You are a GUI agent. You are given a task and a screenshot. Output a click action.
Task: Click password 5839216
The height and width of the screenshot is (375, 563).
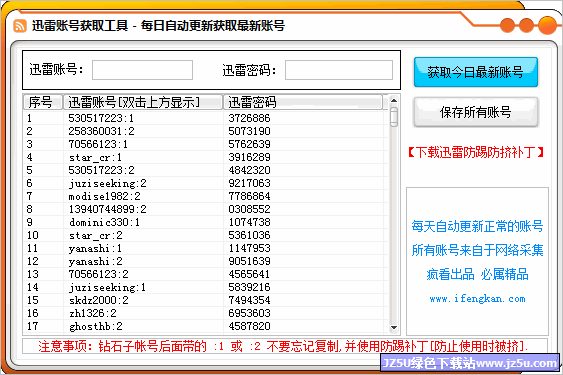(x=249, y=287)
